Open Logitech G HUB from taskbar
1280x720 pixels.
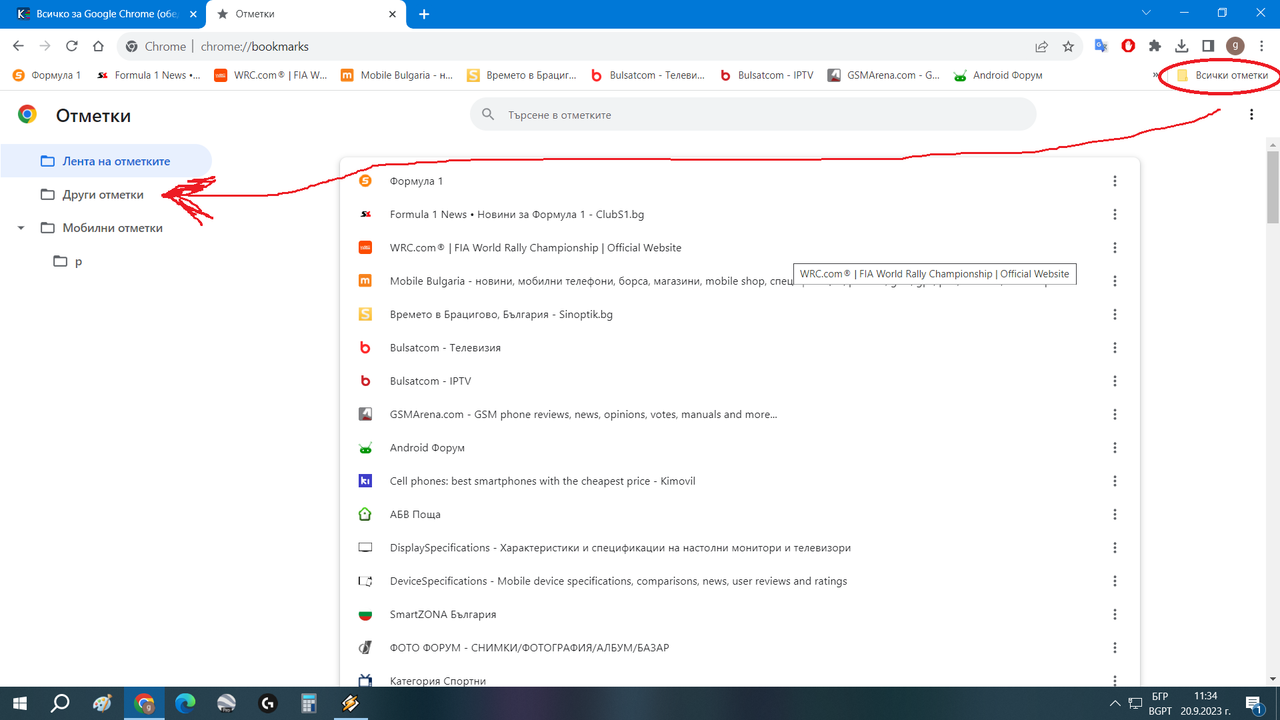pyautogui.click(x=268, y=703)
